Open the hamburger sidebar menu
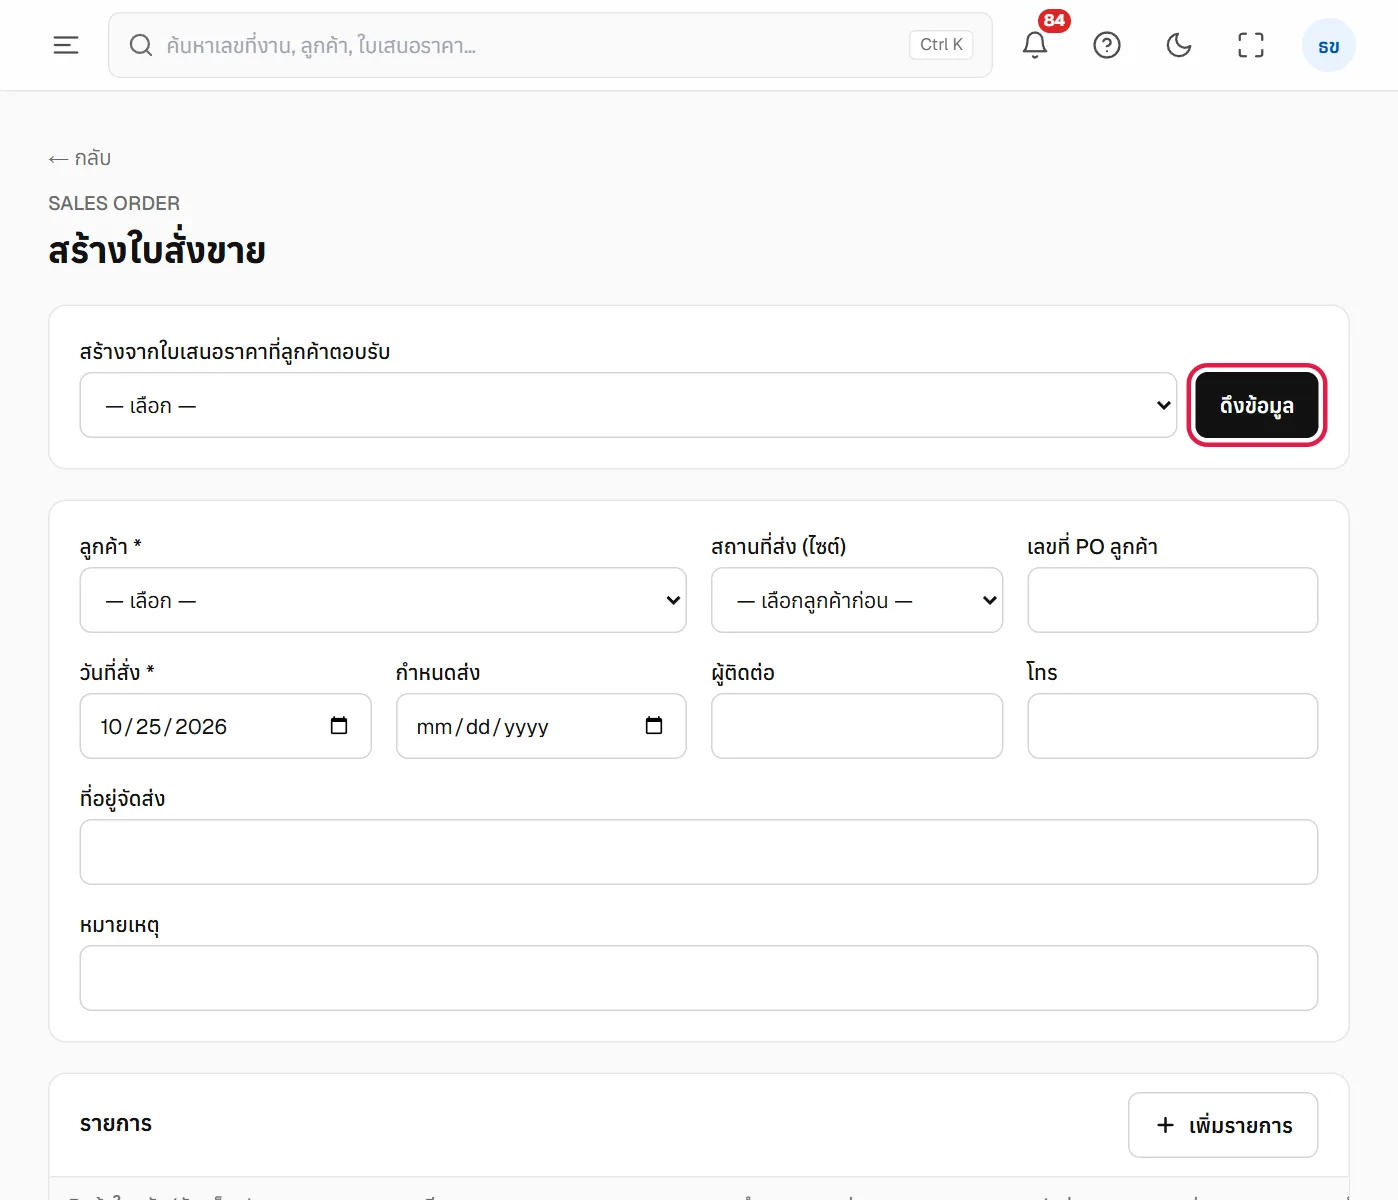The image size is (1398, 1200). (x=66, y=45)
